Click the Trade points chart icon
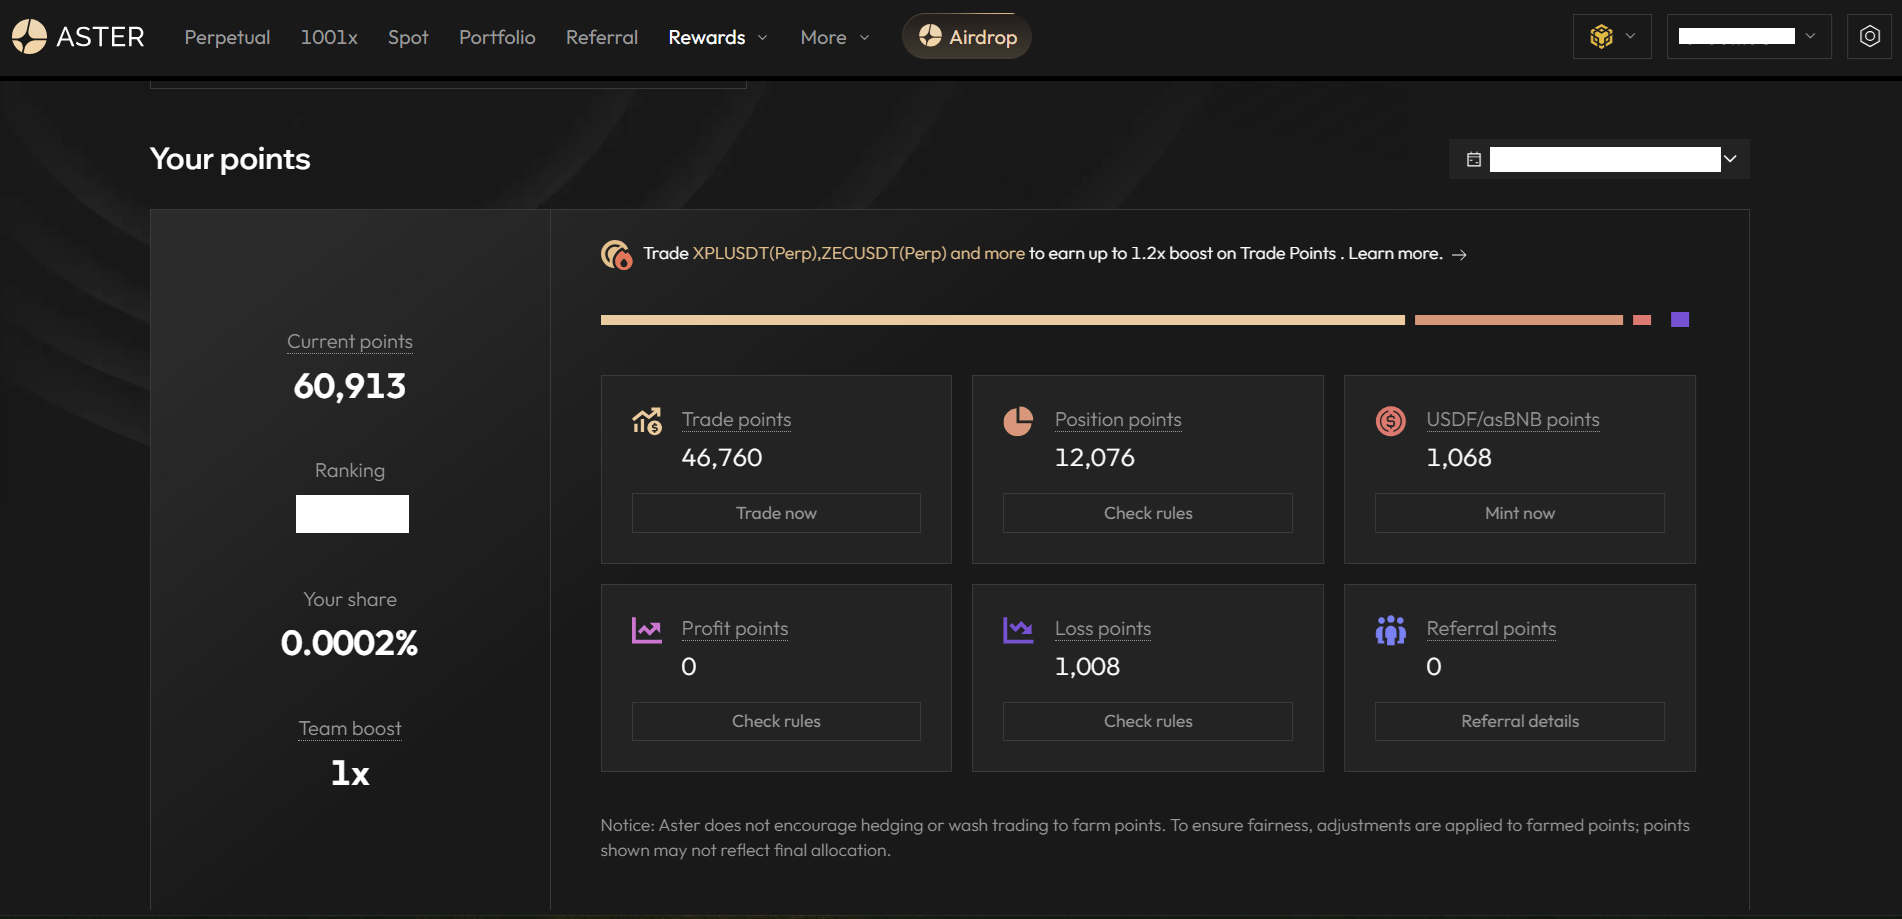The image size is (1902, 919). click(x=647, y=421)
